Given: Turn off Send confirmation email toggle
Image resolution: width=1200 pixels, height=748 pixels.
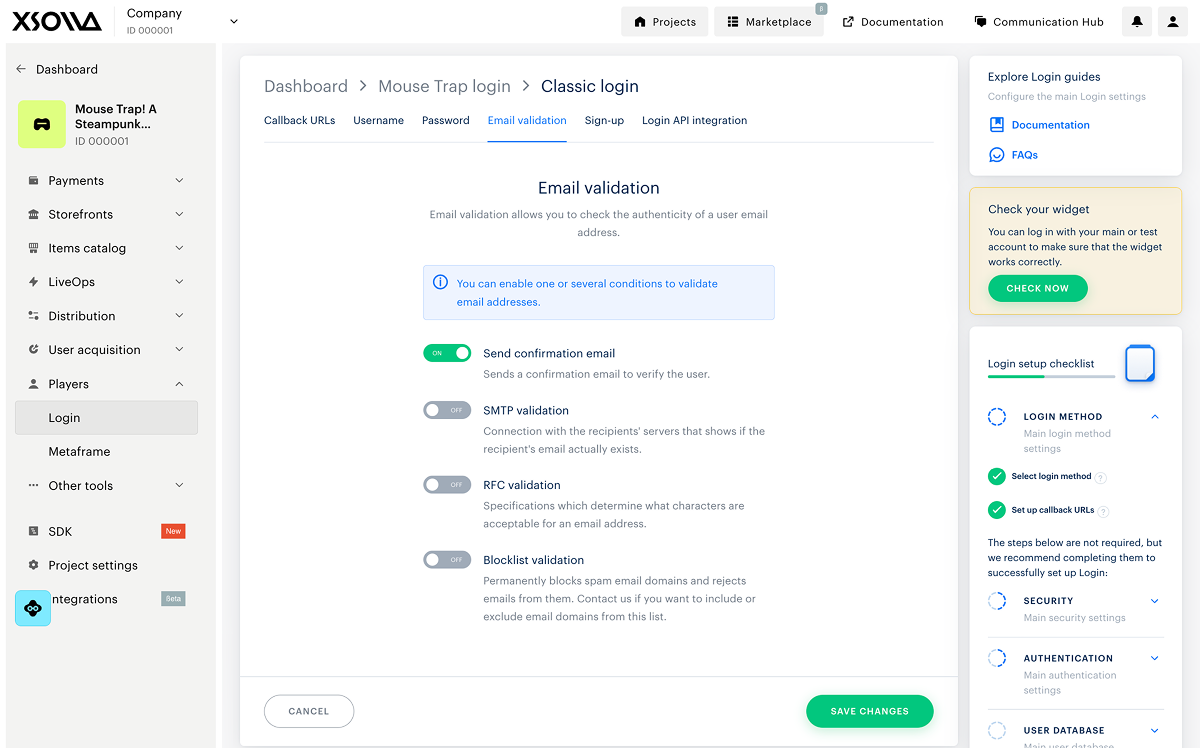Looking at the screenshot, I should [447, 353].
